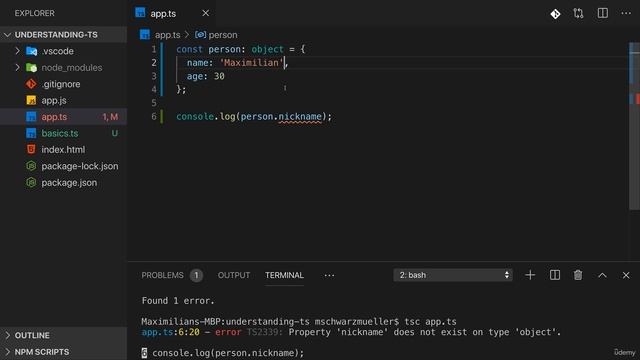Split the editor to the right
640x360 pixels.
[602, 13]
